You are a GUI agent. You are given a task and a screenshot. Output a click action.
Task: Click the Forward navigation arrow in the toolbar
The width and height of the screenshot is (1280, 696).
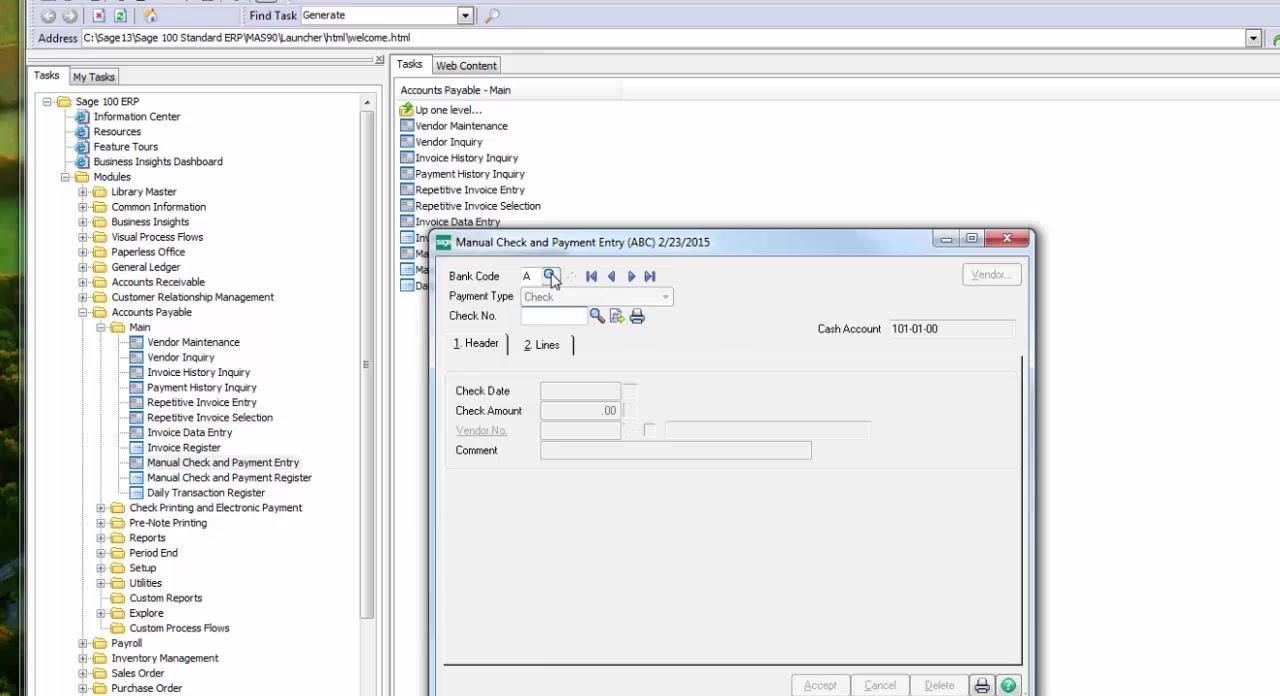tap(70, 16)
